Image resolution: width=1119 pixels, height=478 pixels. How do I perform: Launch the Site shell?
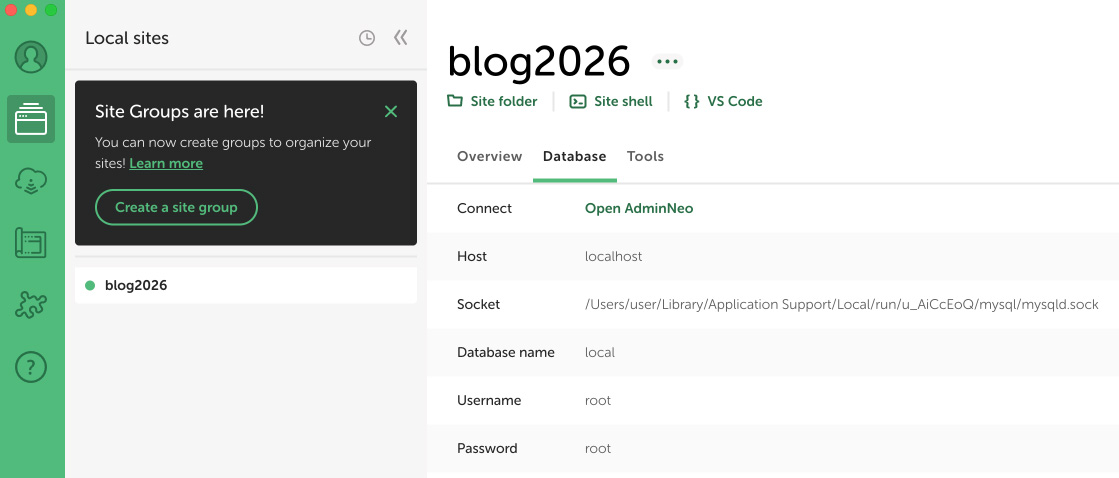click(x=611, y=101)
